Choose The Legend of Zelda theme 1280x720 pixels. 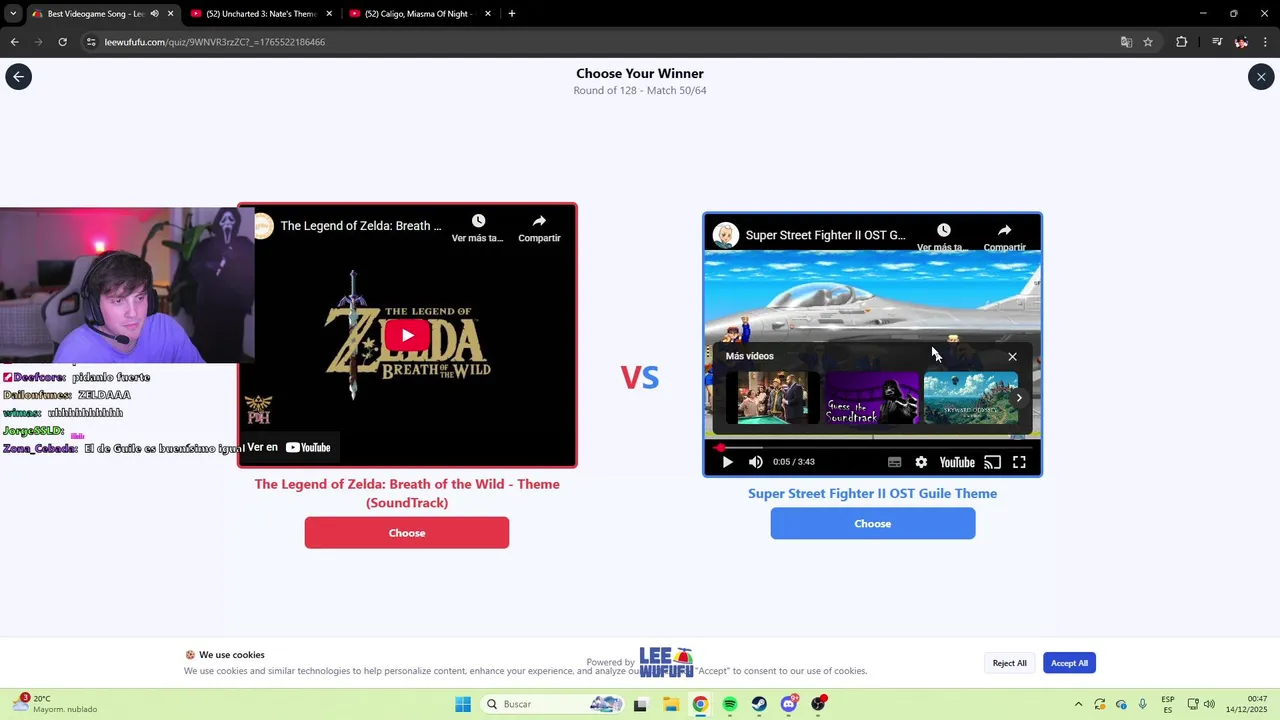coord(407,533)
